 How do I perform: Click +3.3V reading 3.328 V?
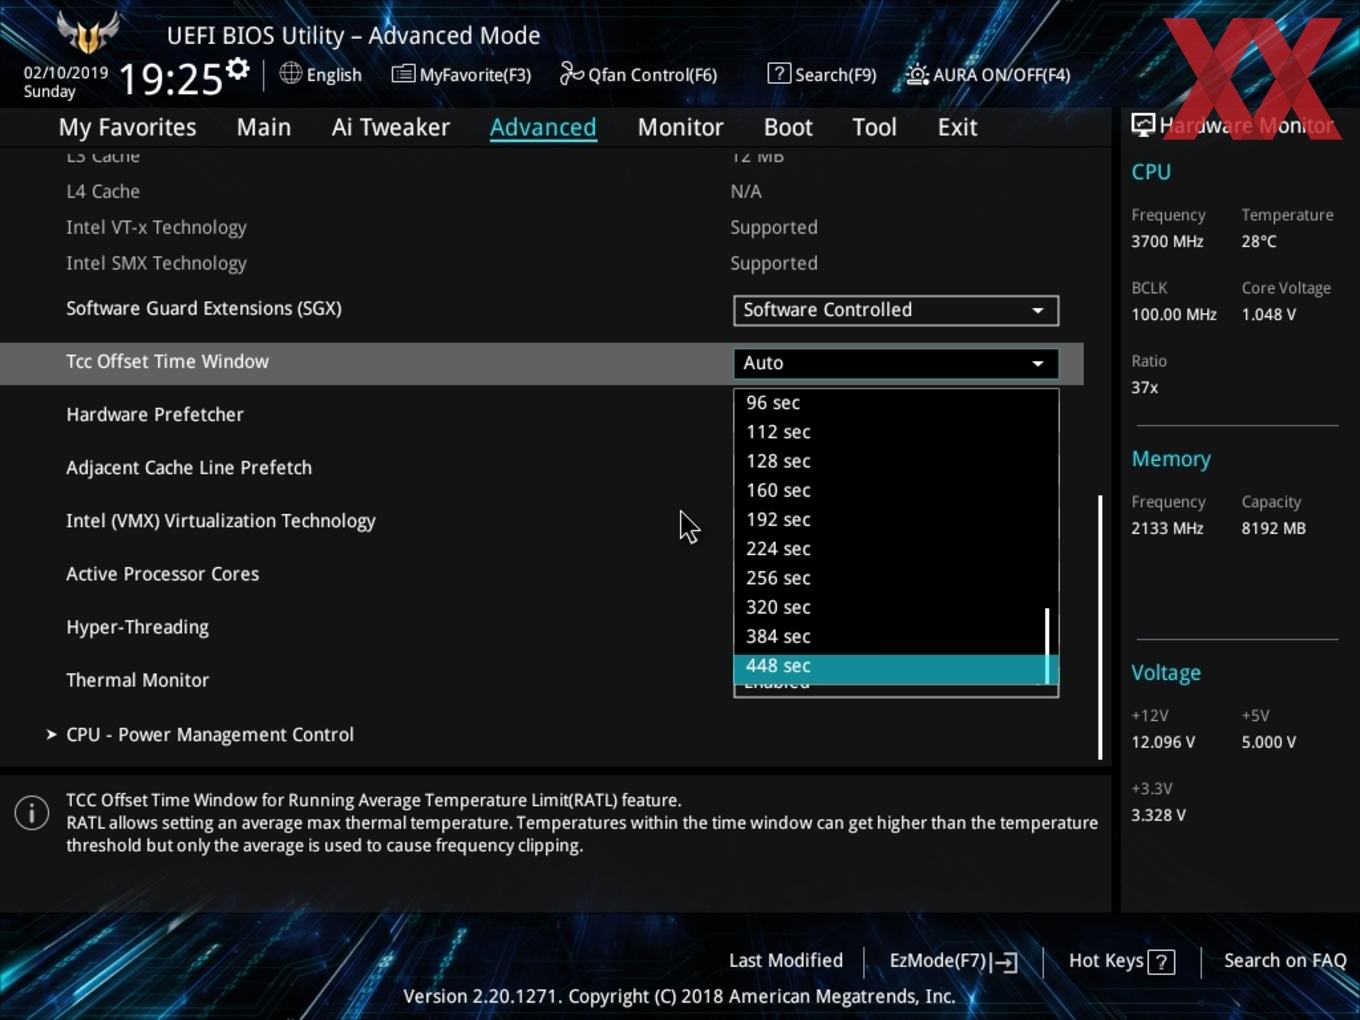(1159, 815)
